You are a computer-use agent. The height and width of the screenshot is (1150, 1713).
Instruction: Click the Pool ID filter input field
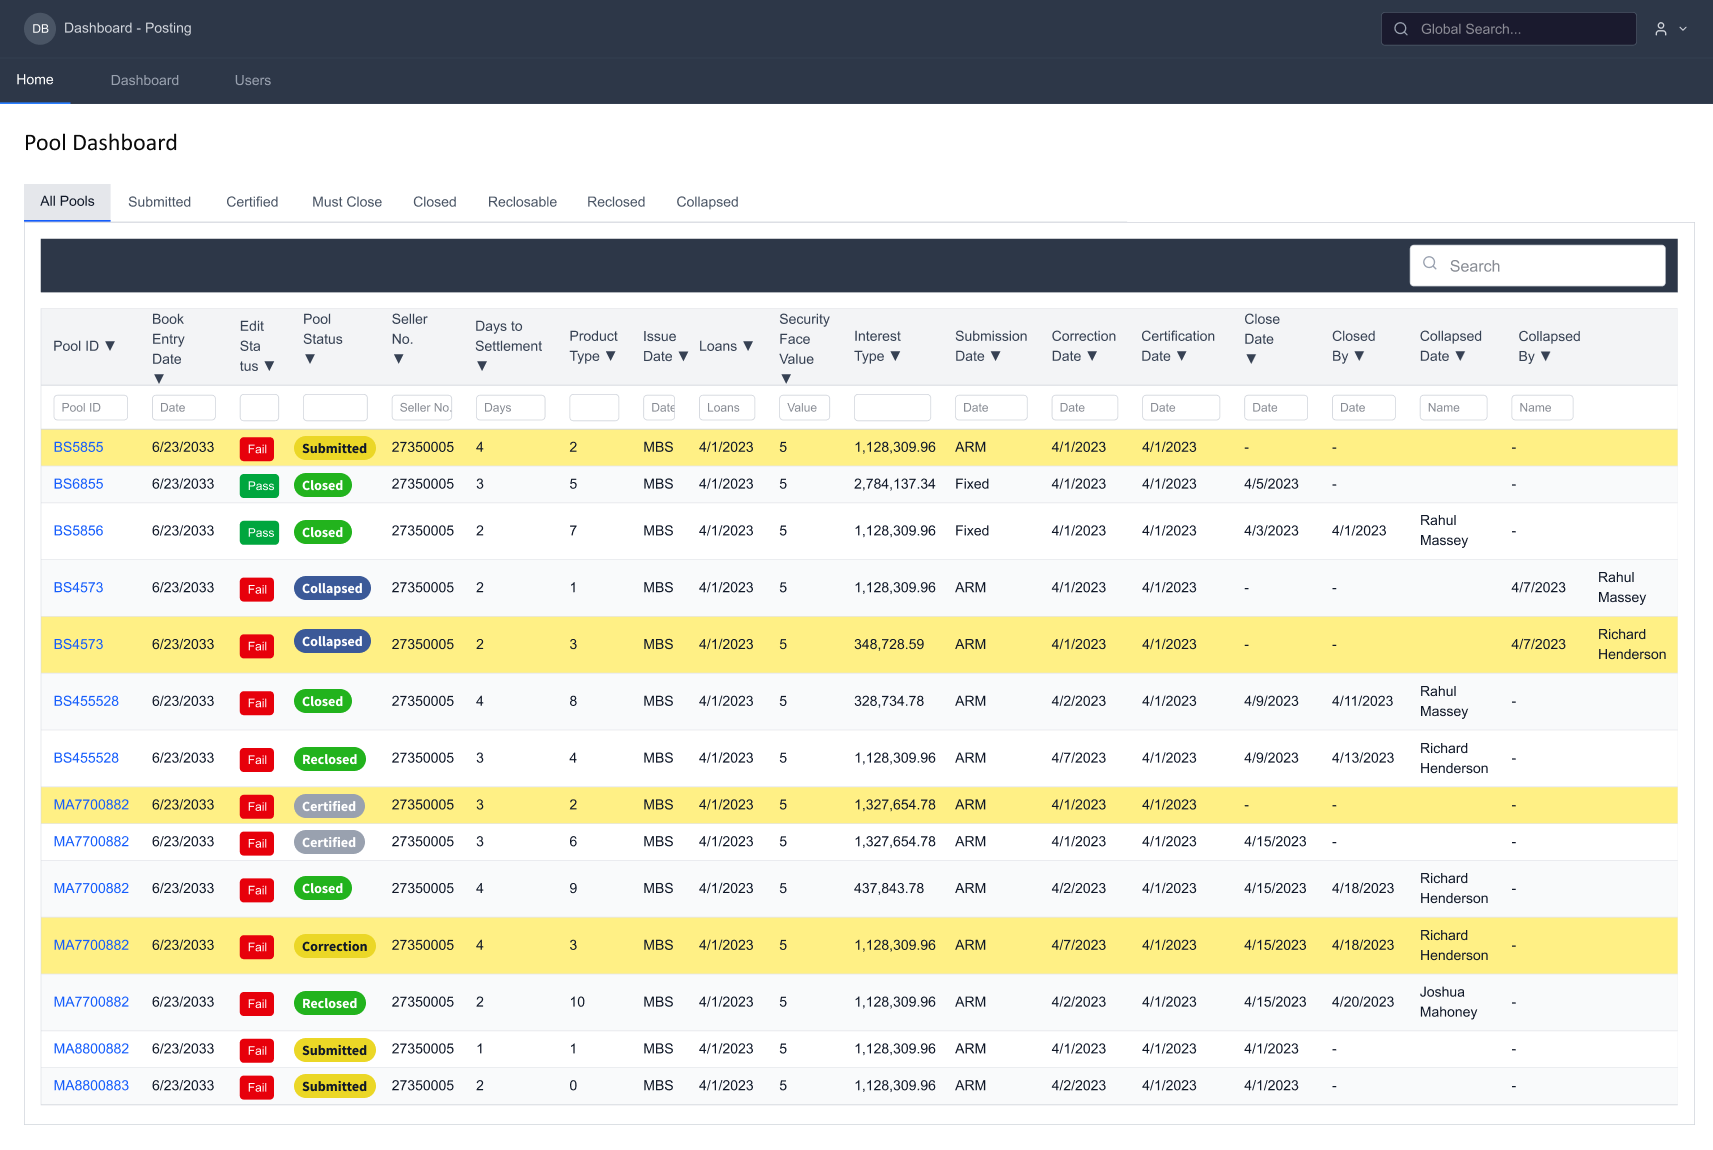(90, 407)
